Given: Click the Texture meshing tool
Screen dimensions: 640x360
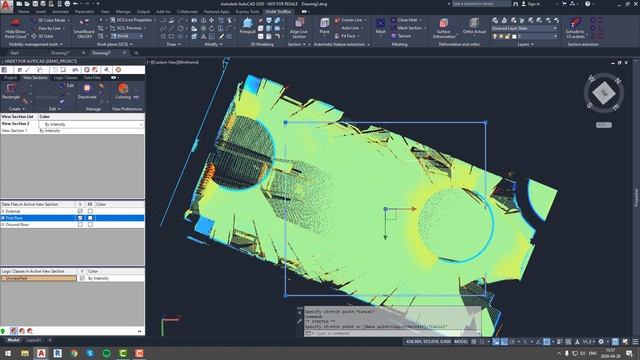Looking at the screenshot, I should click(x=401, y=36).
